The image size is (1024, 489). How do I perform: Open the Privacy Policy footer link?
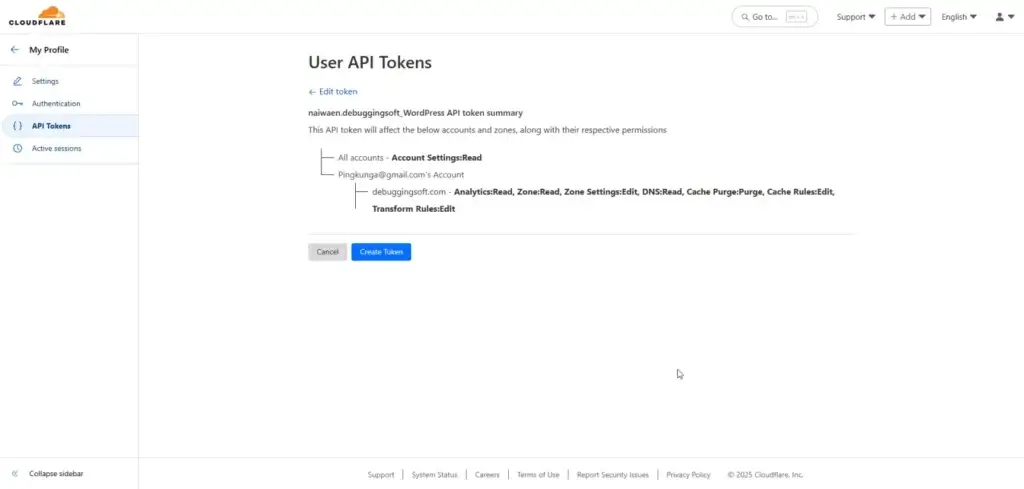[688, 475]
